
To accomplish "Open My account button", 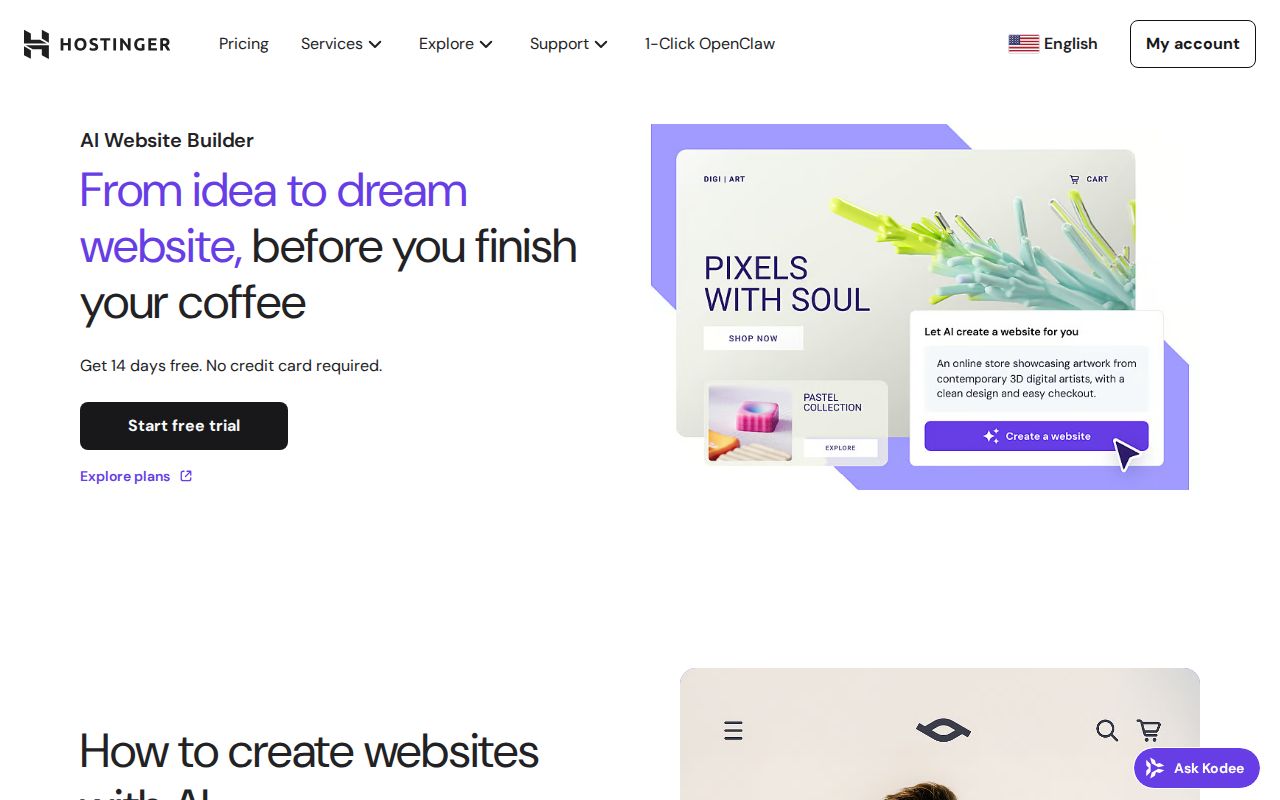I will tap(1193, 44).
